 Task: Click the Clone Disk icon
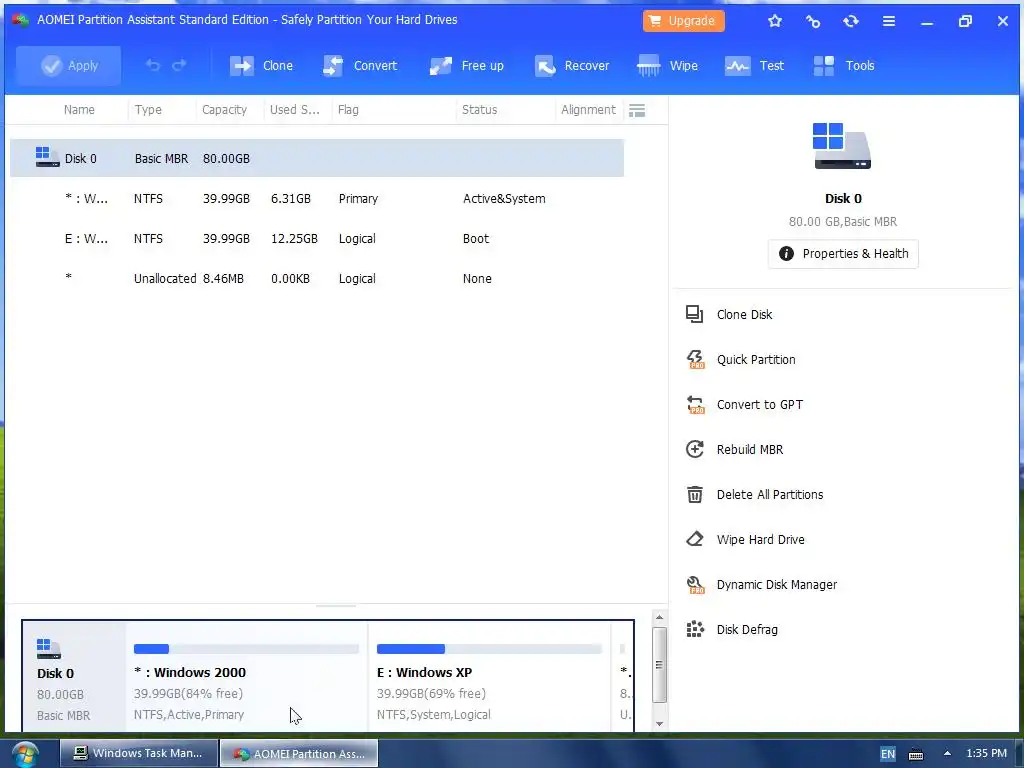click(x=694, y=314)
